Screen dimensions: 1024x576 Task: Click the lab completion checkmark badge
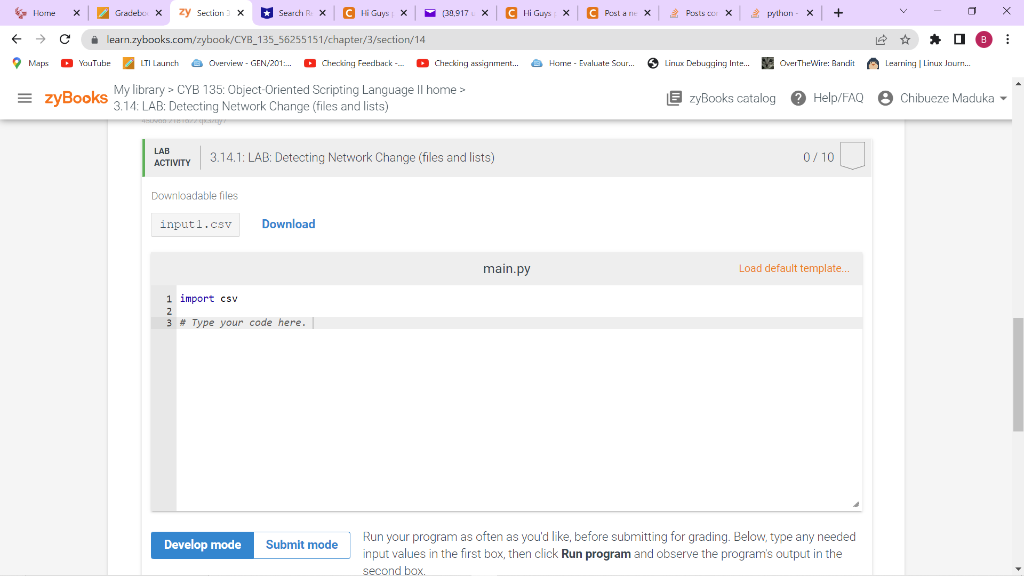pos(851,155)
